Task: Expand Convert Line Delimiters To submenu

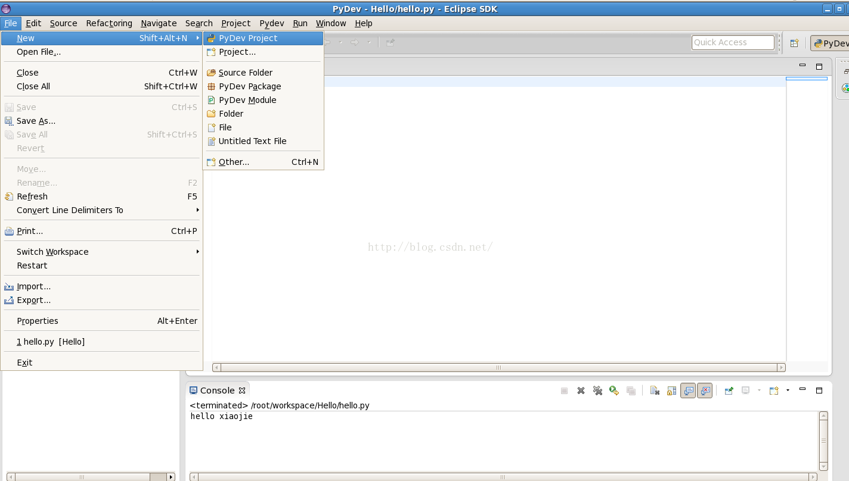Action: (102, 210)
